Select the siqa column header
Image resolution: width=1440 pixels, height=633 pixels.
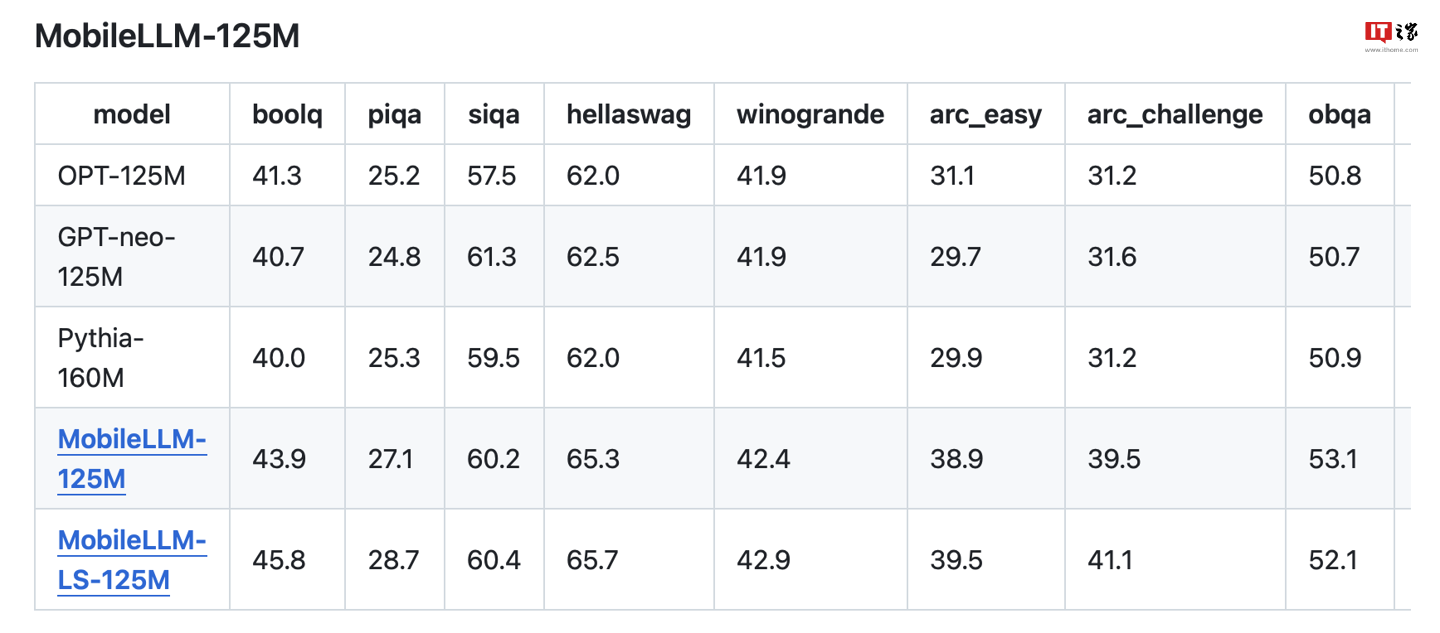click(493, 115)
